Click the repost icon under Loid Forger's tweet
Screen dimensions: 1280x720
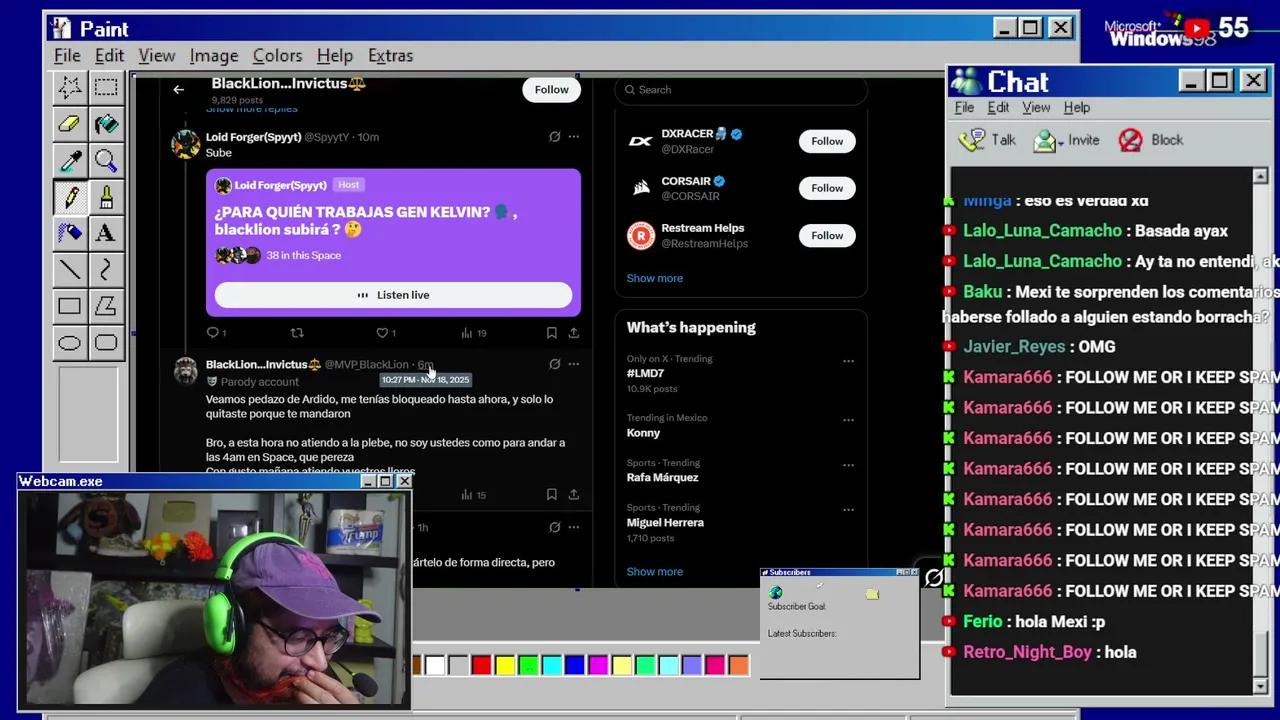(x=297, y=333)
